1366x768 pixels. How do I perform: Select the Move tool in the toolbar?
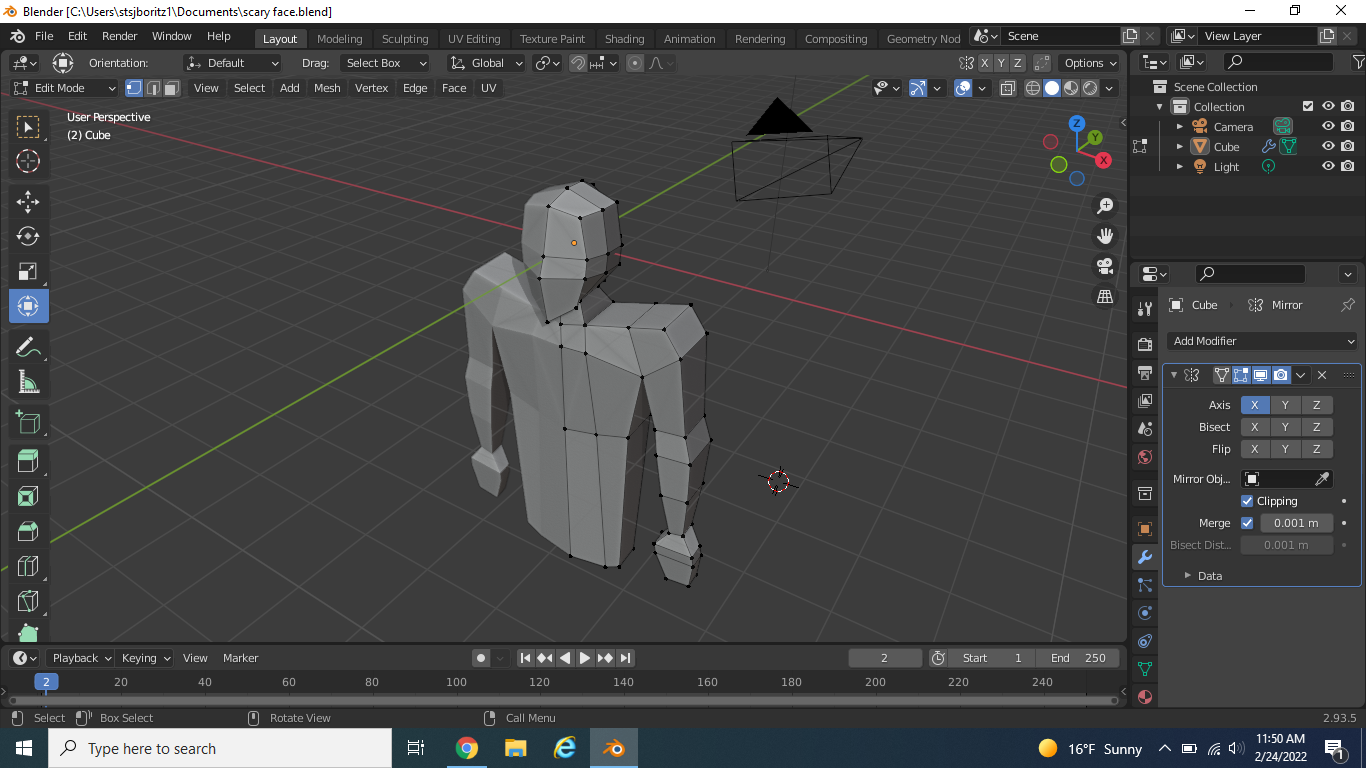point(28,201)
